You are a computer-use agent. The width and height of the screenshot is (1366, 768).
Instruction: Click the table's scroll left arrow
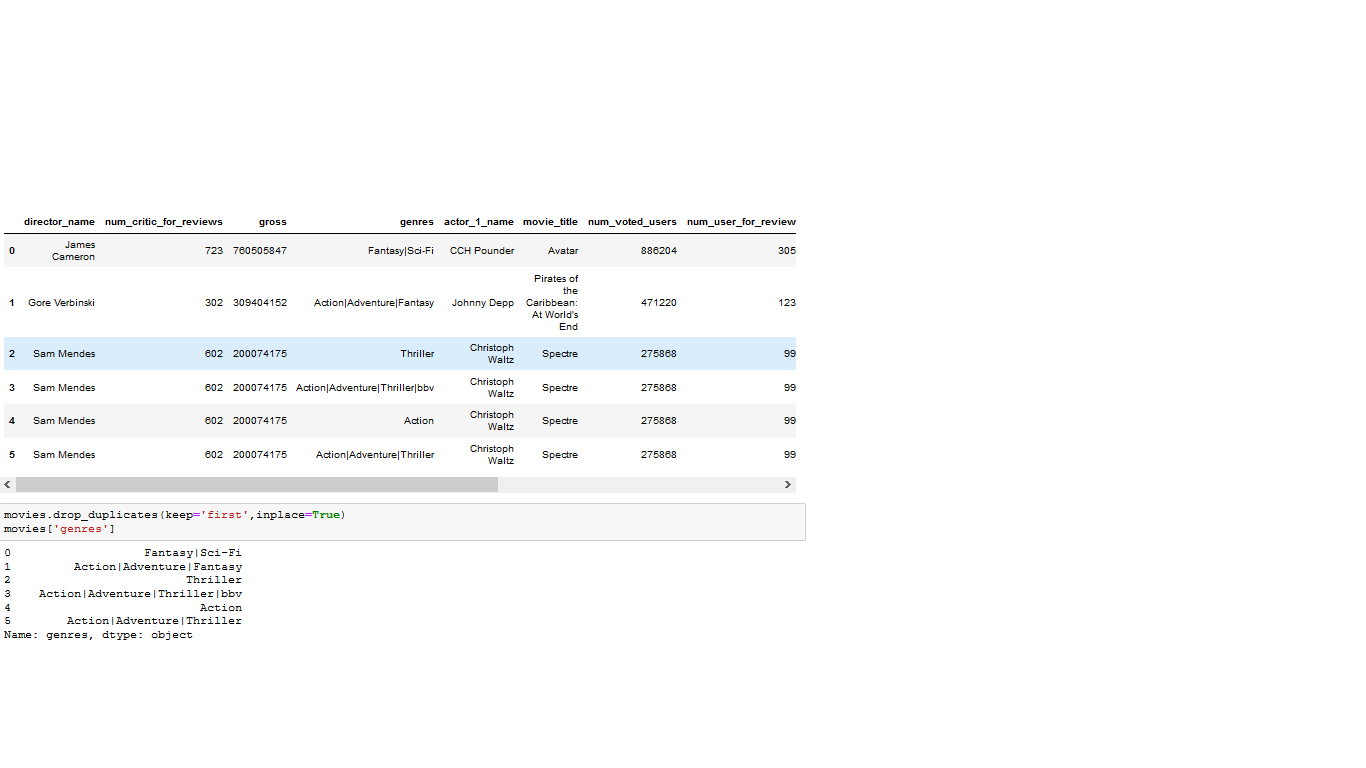tap(7, 485)
